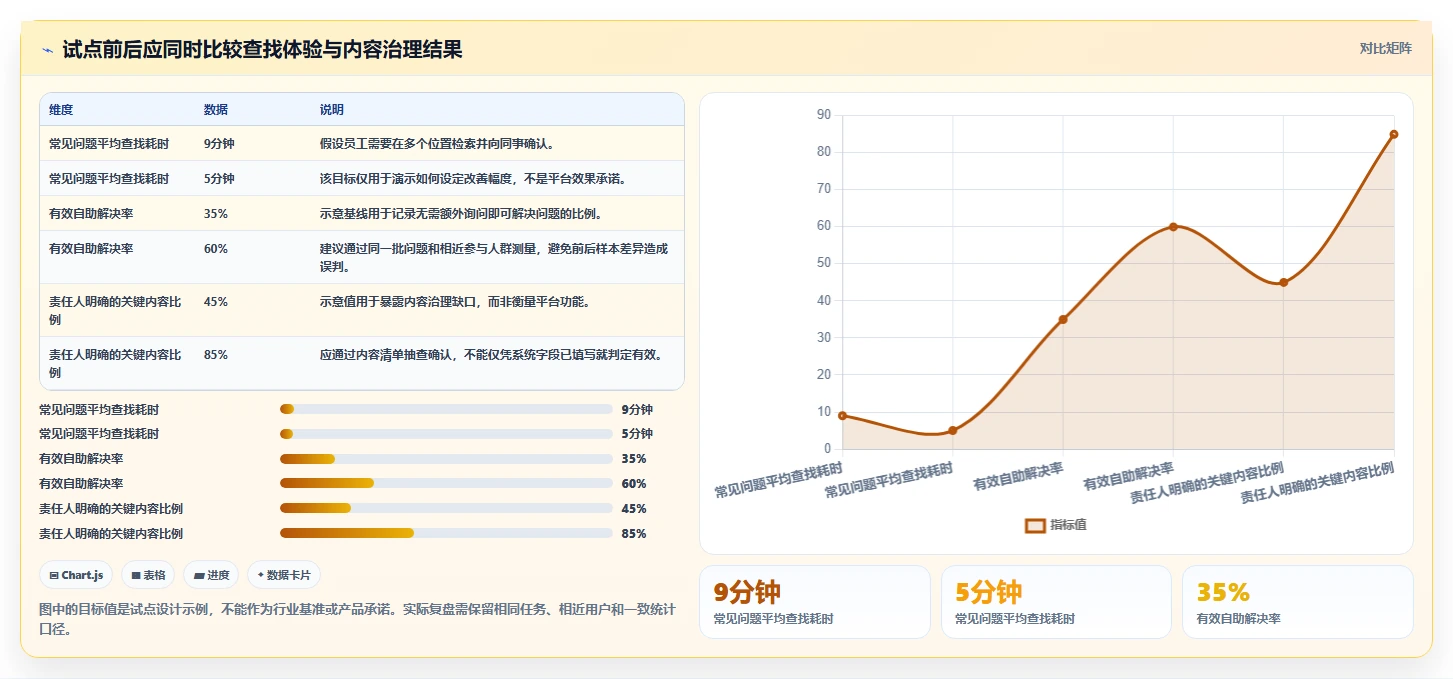Screen dimensions: 1453x679
Task: Click table cell 45% in 数据 column
Action: click(x=216, y=302)
